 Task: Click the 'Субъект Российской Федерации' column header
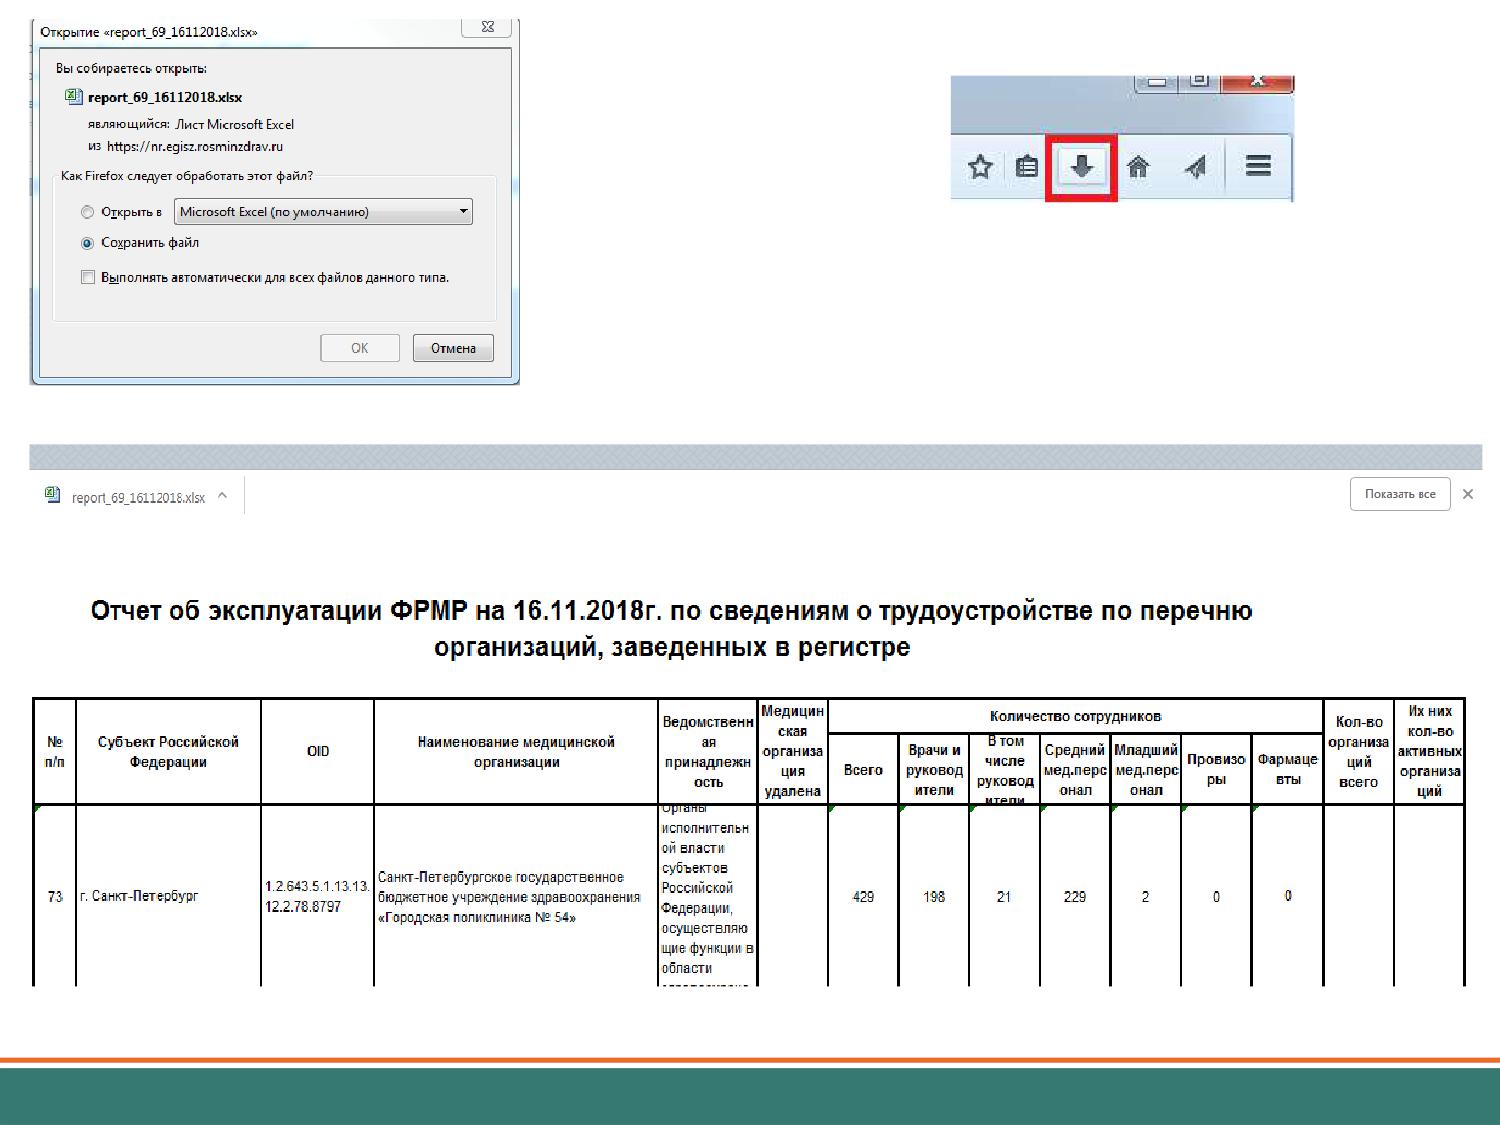tap(168, 752)
